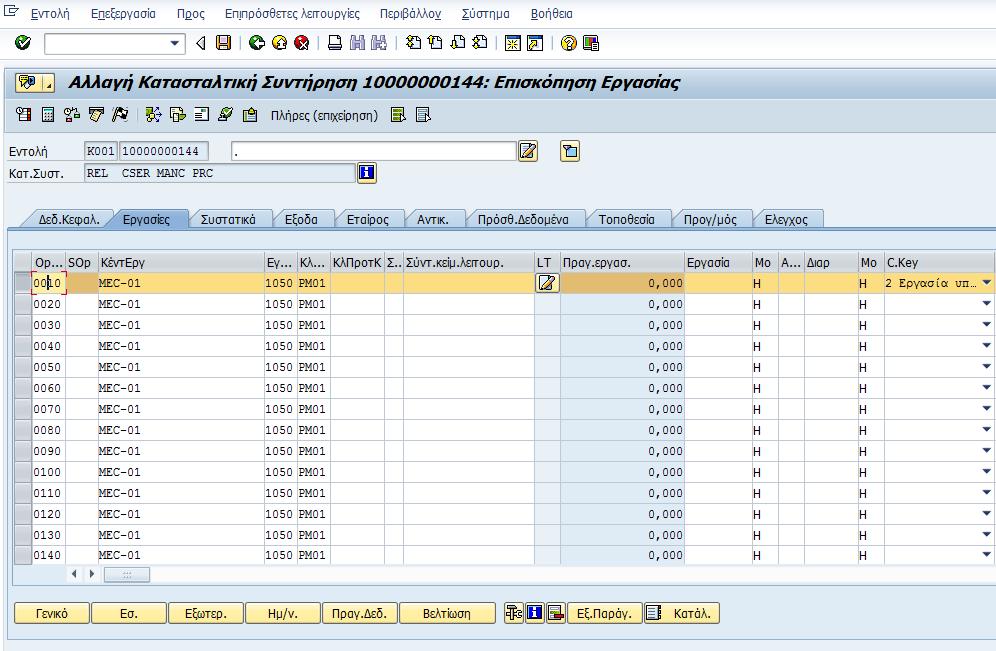Click the red delete row icon at bottom
Viewport: 996px width, 651px height.
(556, 613)
